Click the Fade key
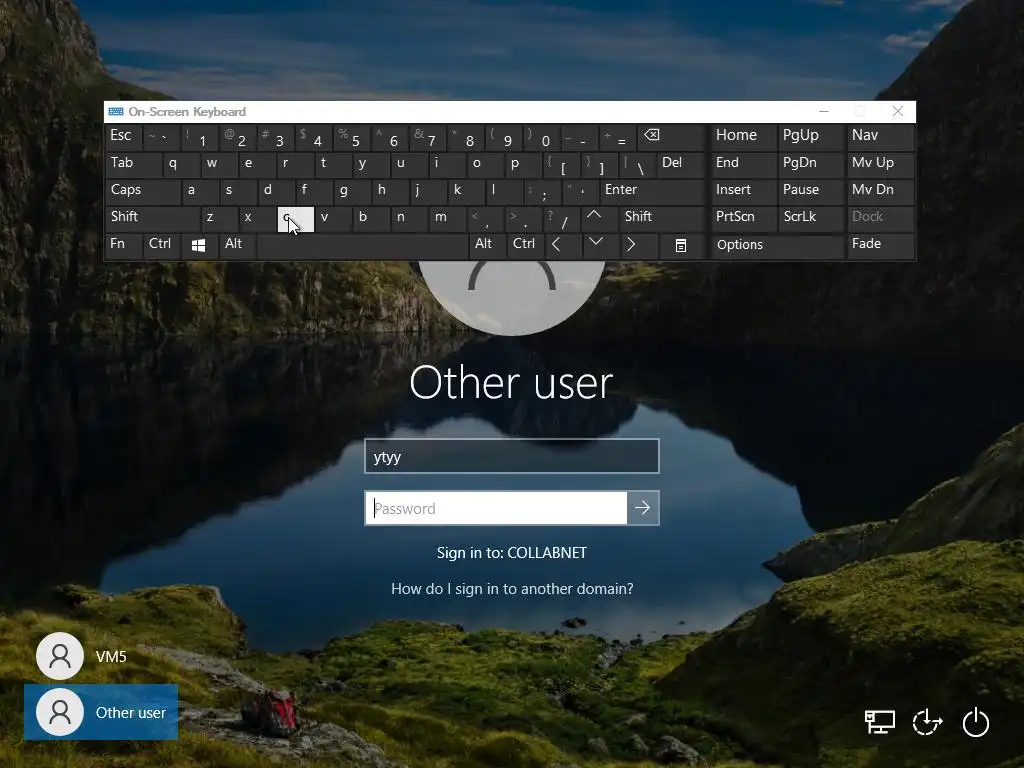The height and width of the screenshot is (768, 1024). [x=880, y=245]
